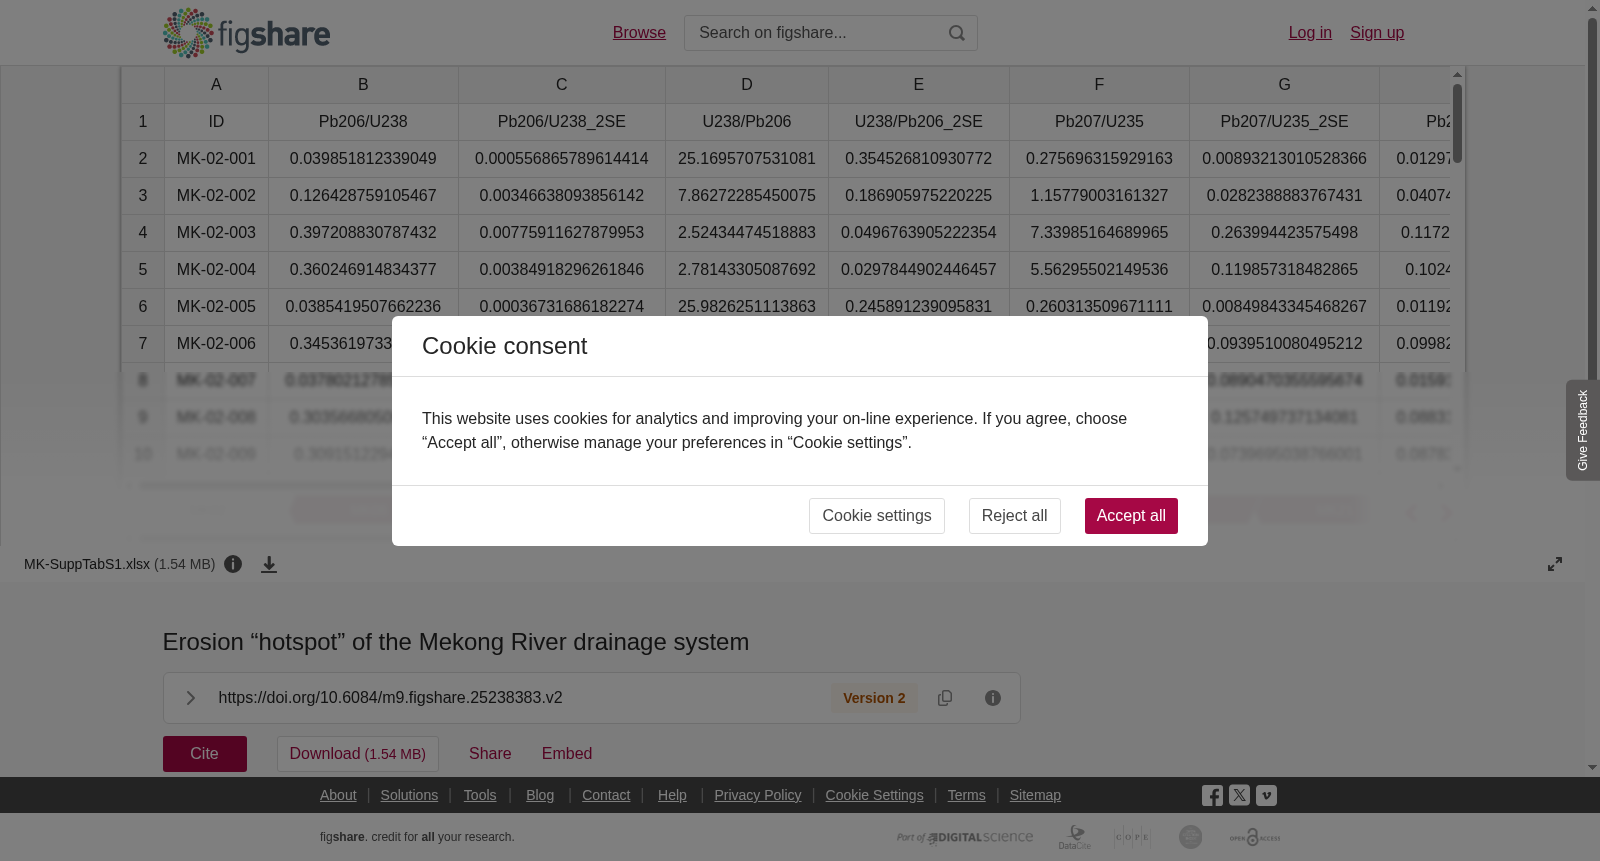Image resolution: width=1600 pixels, height=861 pixels.
Task: Click cell MK-02-005
Action: (x=216, y=307)
